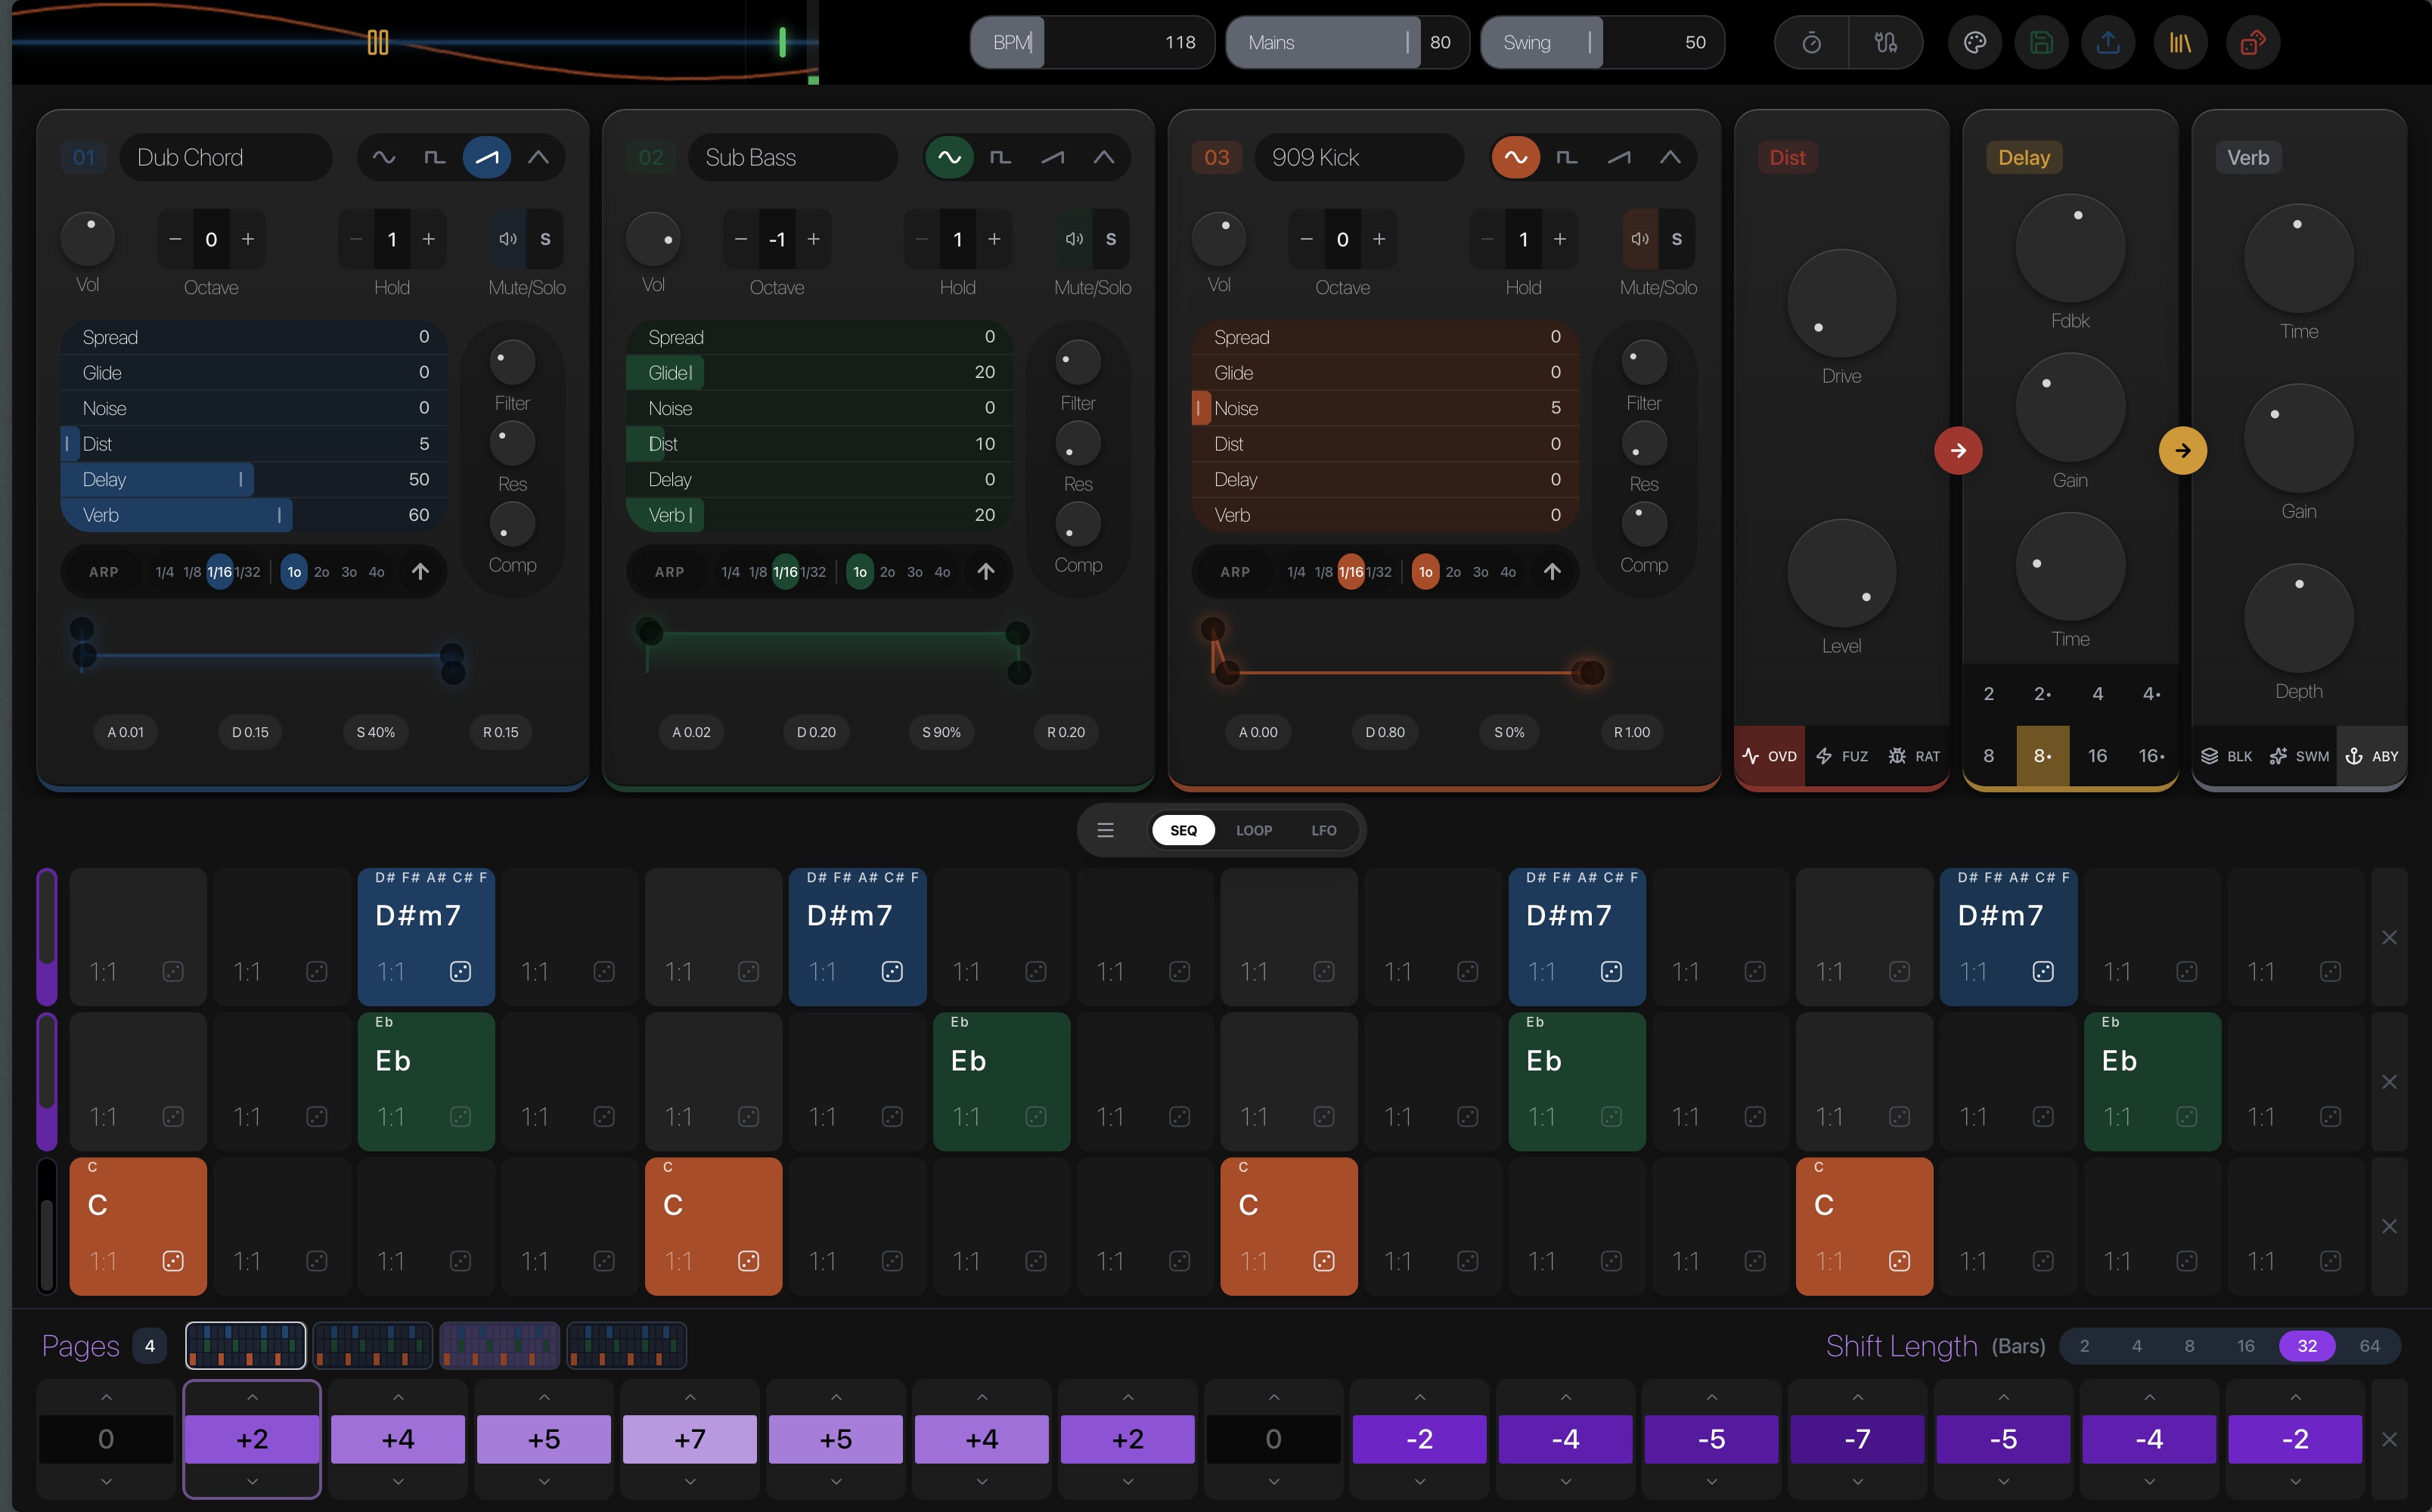Select triangle waveform for Sub Bass
2432x1512 pixels.
(1104, 157)
